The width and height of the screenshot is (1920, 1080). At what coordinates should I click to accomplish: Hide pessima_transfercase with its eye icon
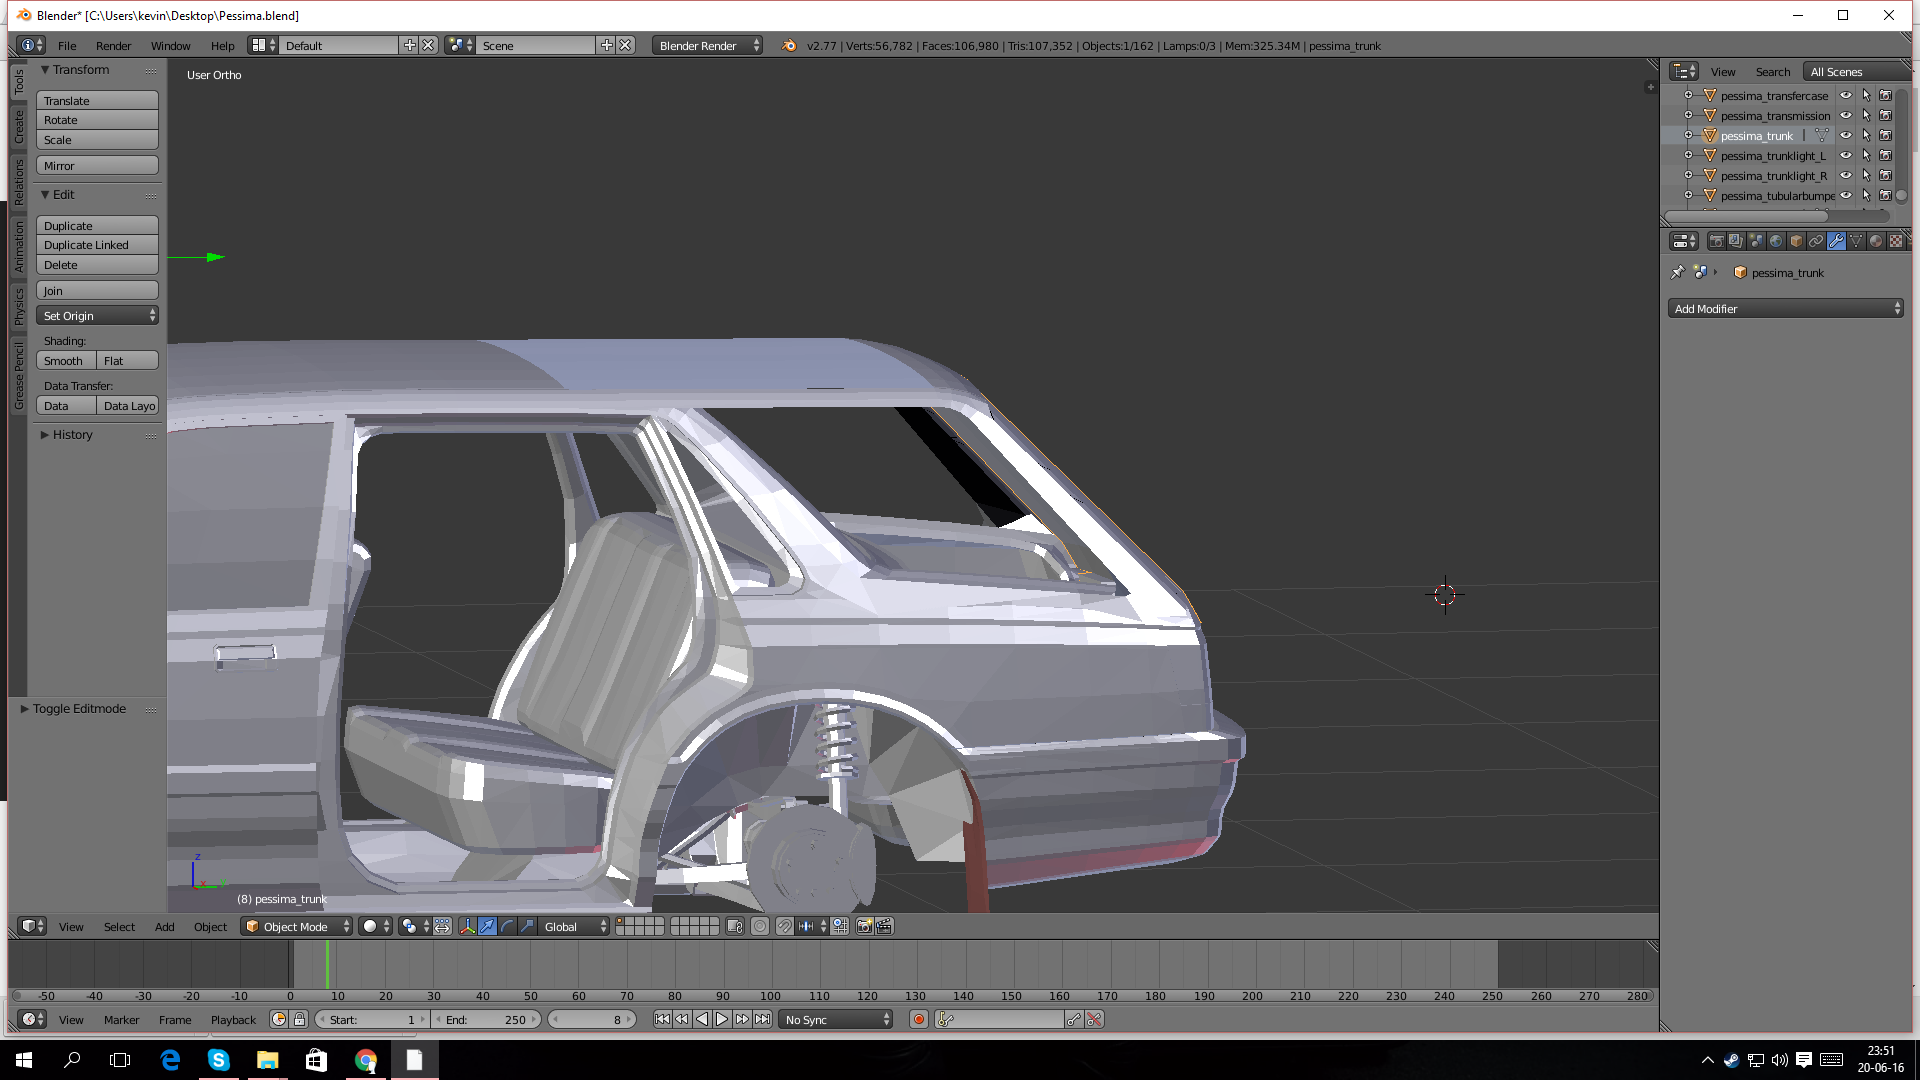1846,96
